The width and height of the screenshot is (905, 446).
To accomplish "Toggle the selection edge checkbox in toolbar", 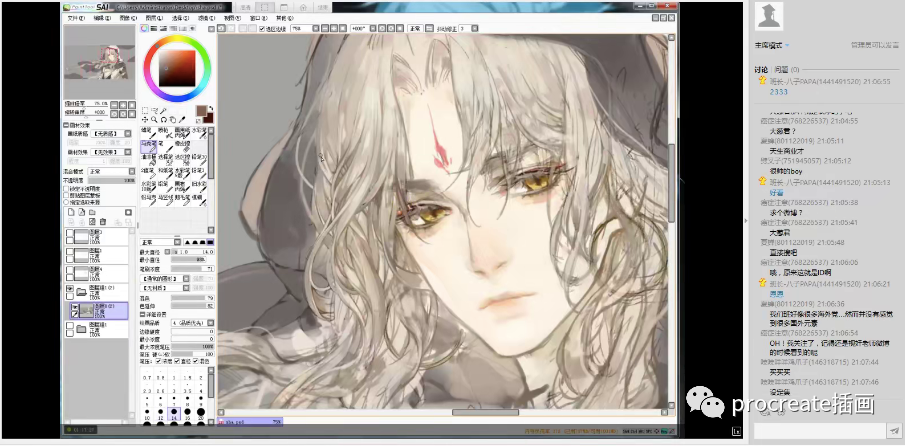I will 262,30.
